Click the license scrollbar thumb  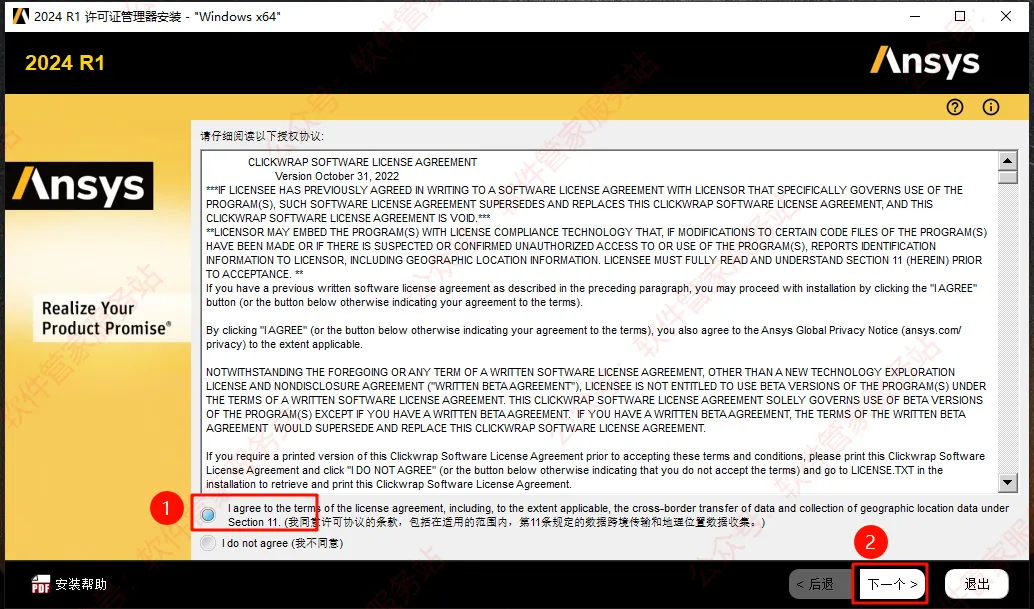click(x=1007, y=177)
